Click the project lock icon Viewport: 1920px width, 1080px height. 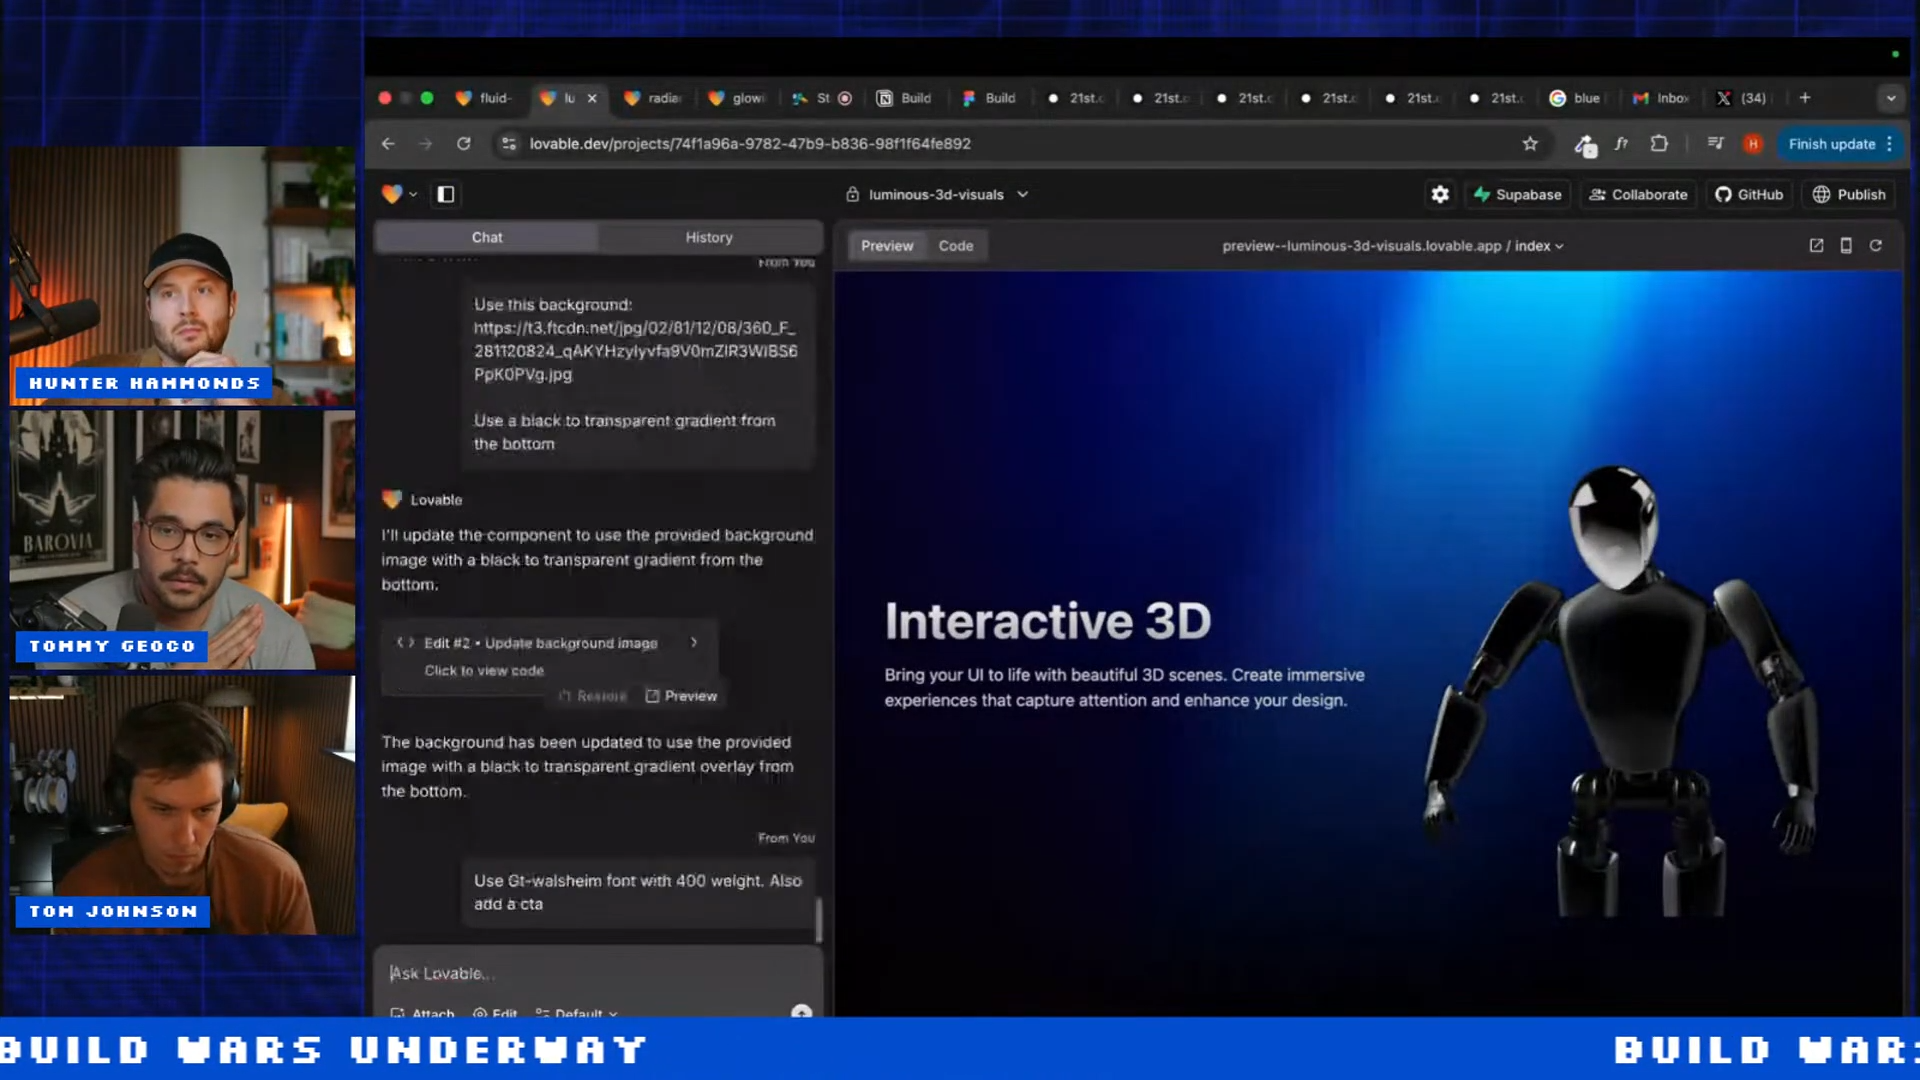pyautogui.click(x=852, y=194)
